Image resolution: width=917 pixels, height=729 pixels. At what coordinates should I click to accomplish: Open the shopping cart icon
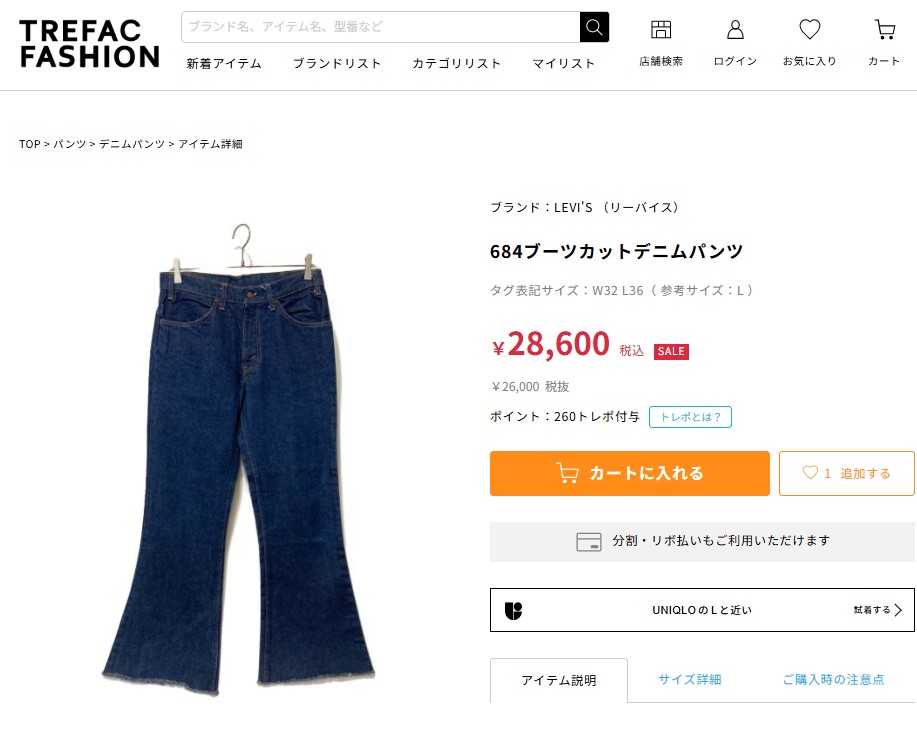(x=885, y=29)
